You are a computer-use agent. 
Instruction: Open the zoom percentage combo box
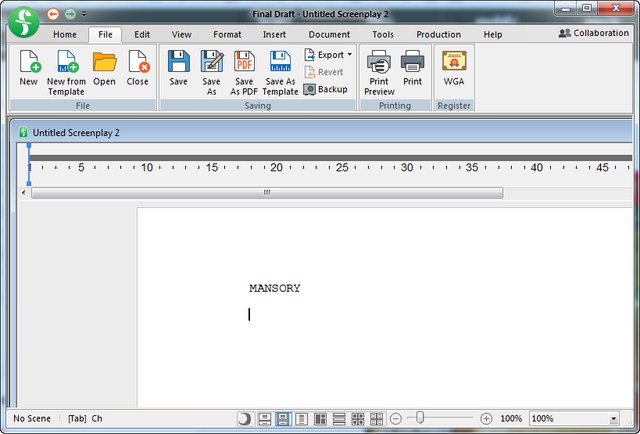pos(613,418)
